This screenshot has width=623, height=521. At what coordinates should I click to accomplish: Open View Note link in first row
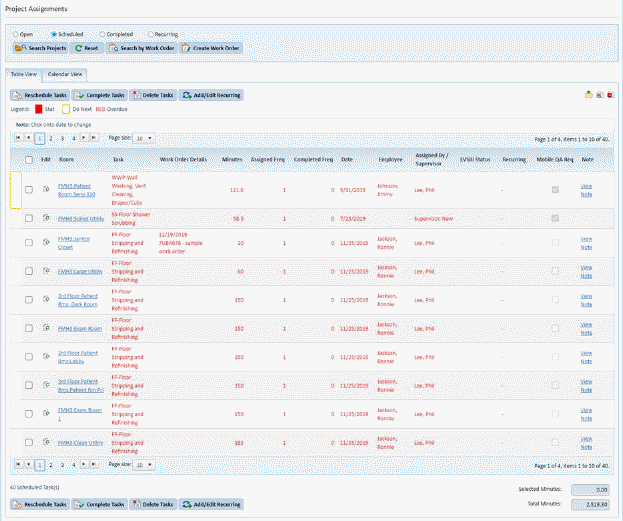[586, 189]
